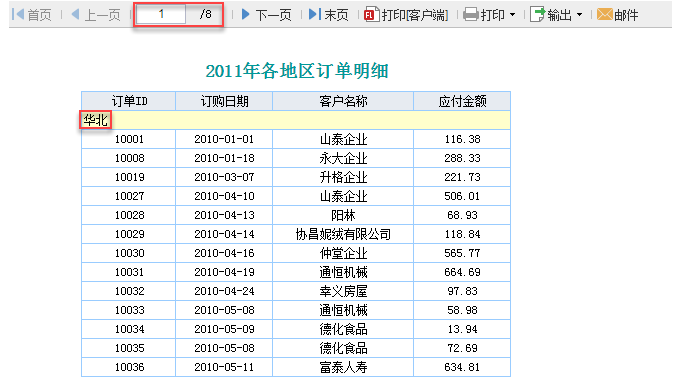Click date 2010-04-19 cell
This screenshot has width=691, height=387.
(224, 272)
